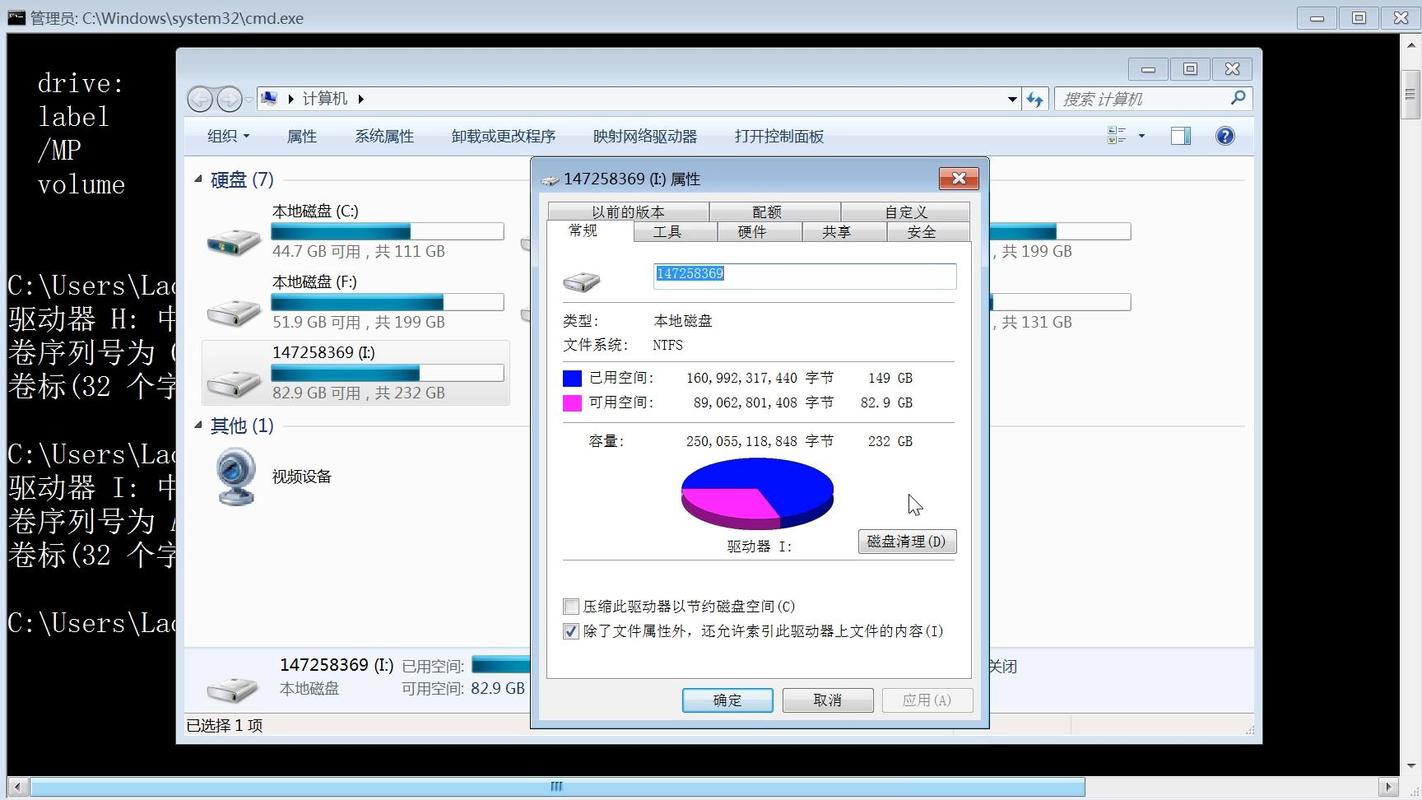Click the drive icon beside the label field
Viewport: 1422px width, 800px height.
coord(581,281)
